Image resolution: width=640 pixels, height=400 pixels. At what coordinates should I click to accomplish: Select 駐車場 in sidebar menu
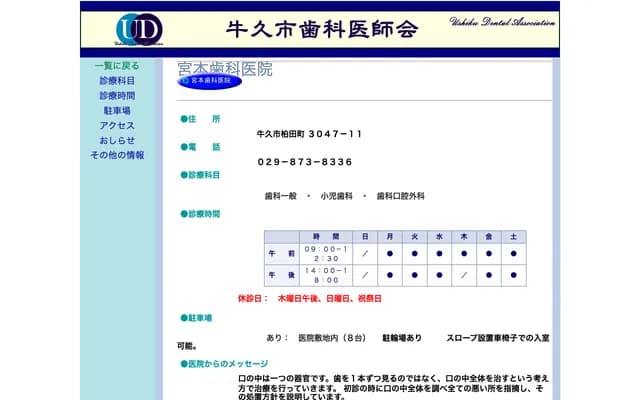click(x=117, y=111)
